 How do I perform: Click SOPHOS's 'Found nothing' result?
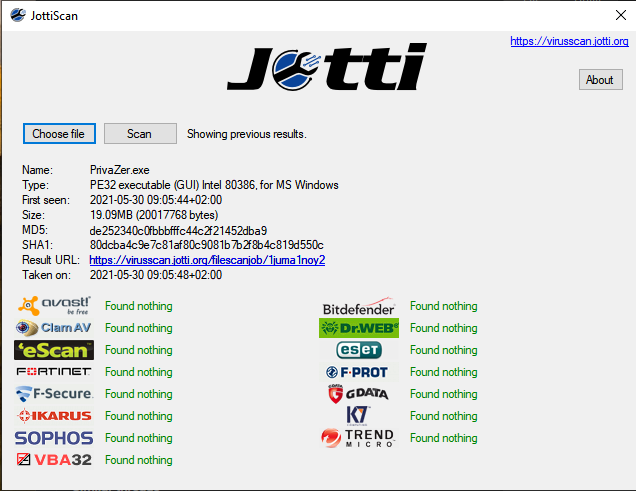pyautogui.click(x=139, y=438)
